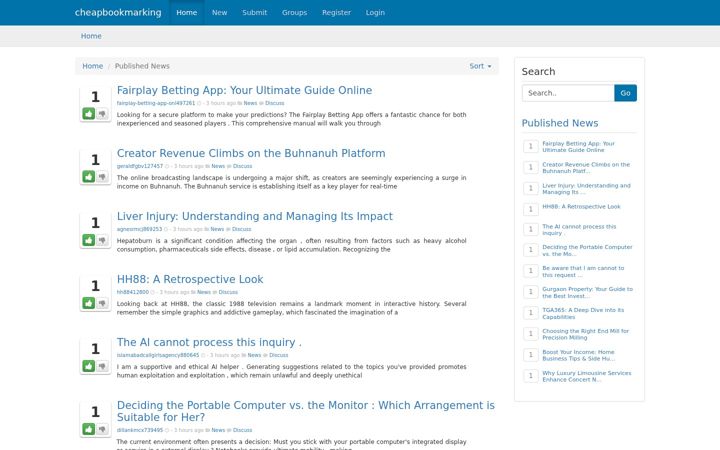View user agnesmcjl869253 profile

pyautogui.click(x=139, y=229)
